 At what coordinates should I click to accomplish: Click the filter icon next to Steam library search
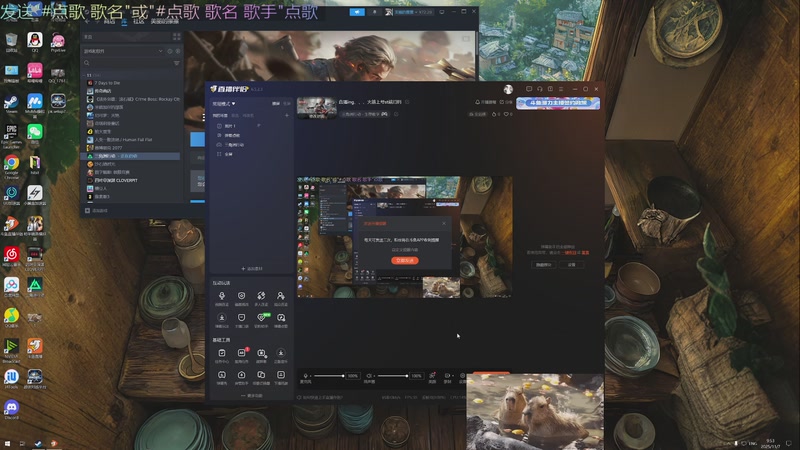[177, 63]
